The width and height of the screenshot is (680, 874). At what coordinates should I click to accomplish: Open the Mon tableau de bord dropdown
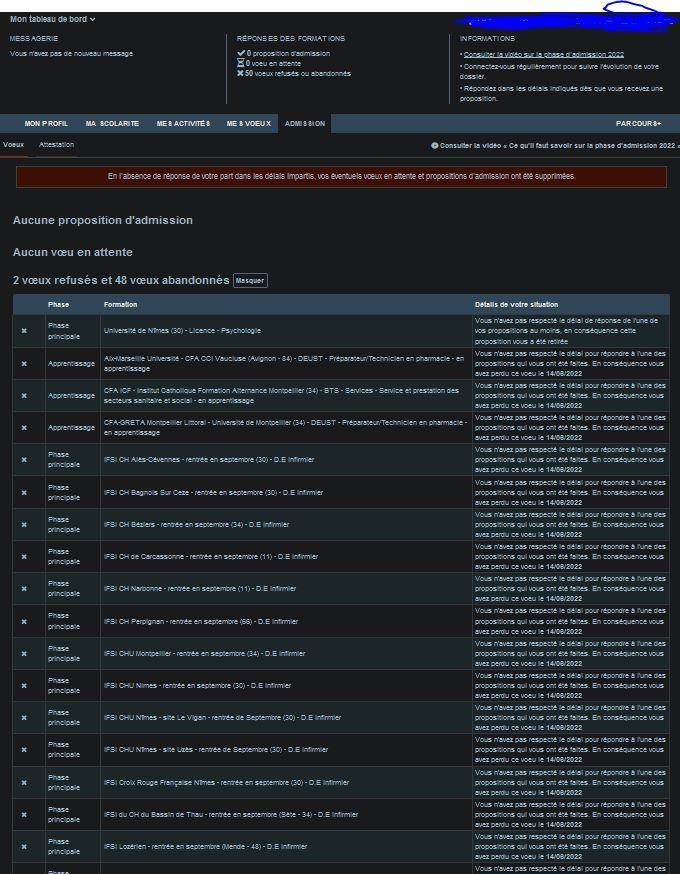52,19
